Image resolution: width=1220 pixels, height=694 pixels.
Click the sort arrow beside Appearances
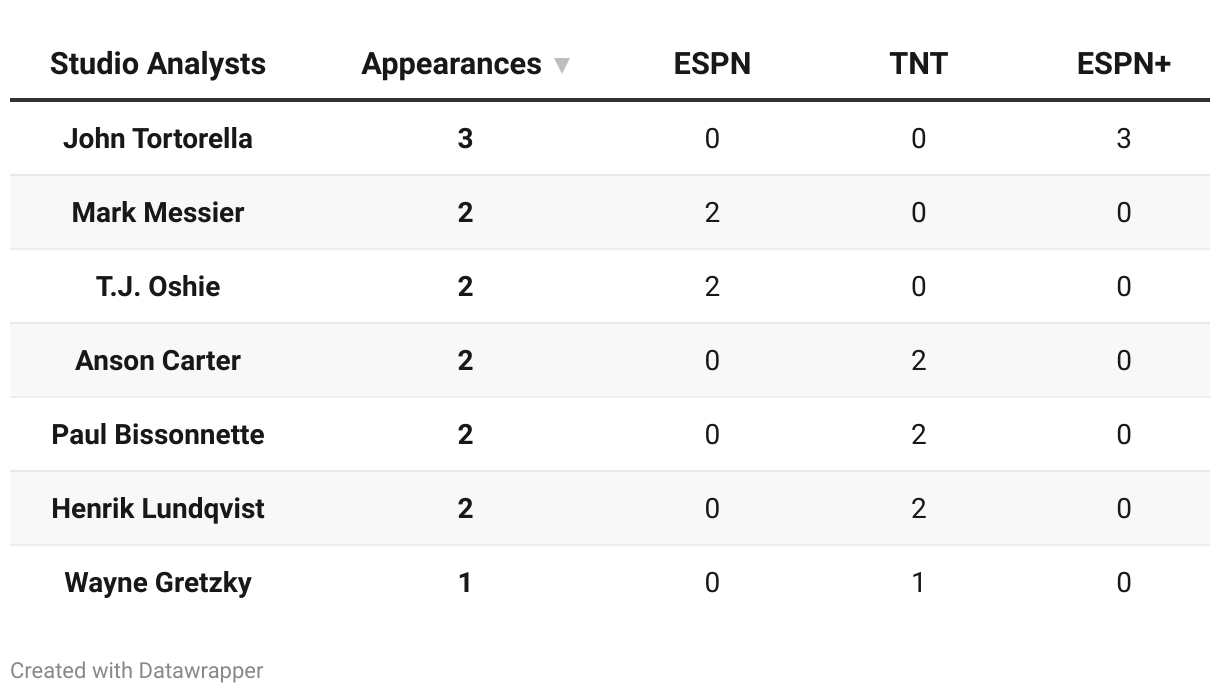point(562,66)
